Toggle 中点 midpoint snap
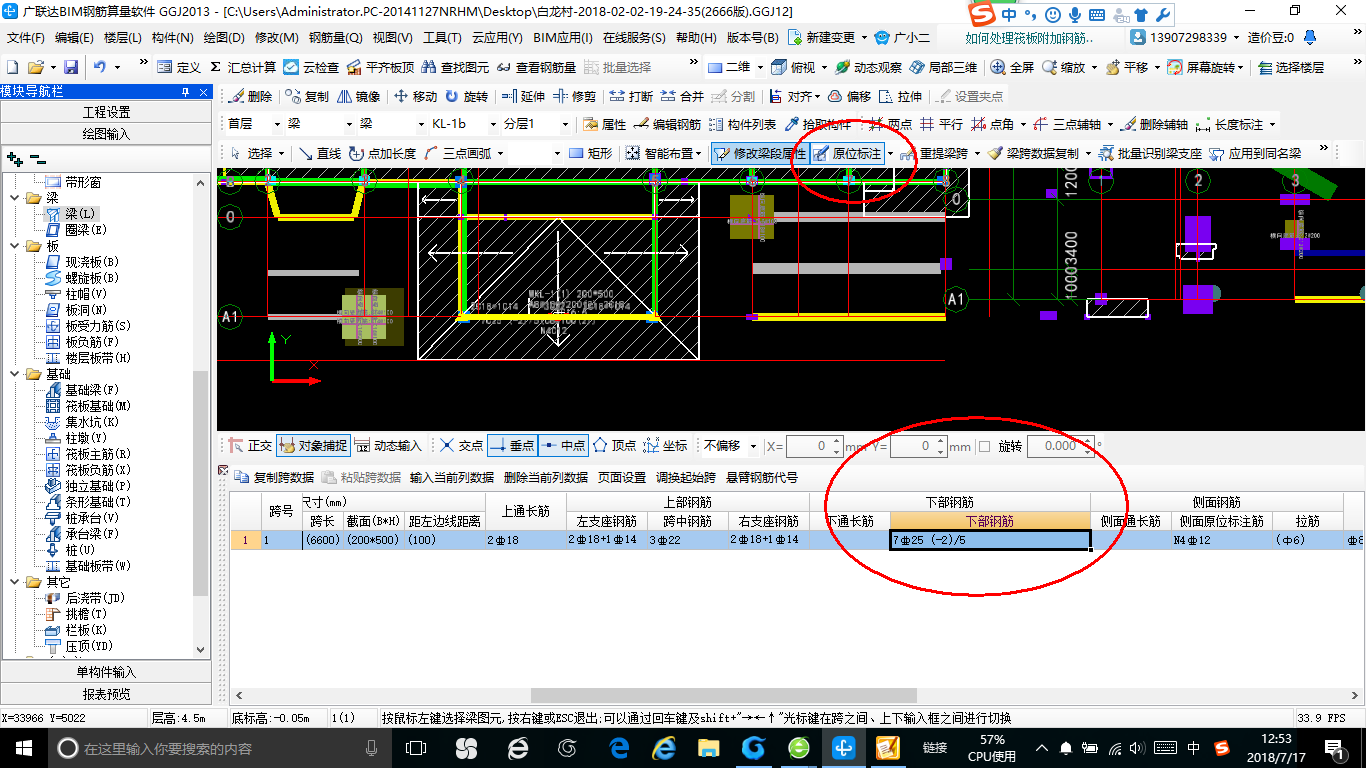The height and width of the screenshot is (768, 1366). pos(562,445)
